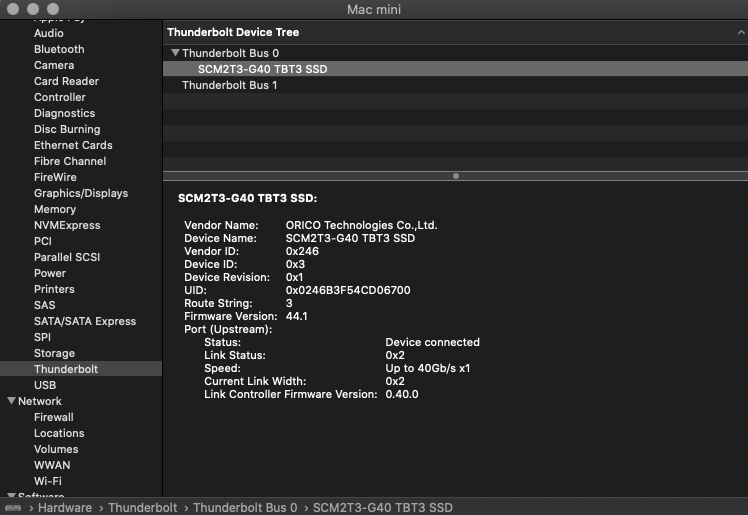Go to Thunderbolt Bus 0 in path bar
The width and height of the screenshot is (748, 515).
tap(245, 508)
